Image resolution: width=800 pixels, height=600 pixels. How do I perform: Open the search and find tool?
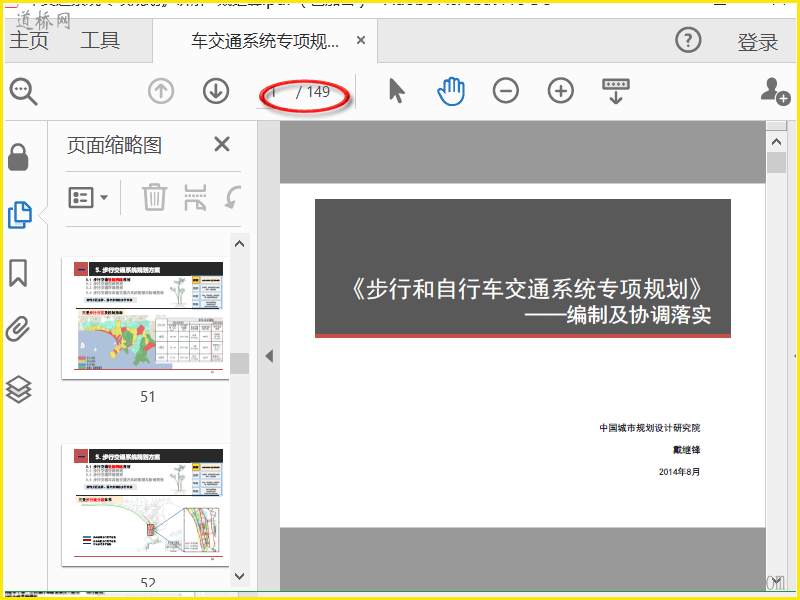pos(23,92)
